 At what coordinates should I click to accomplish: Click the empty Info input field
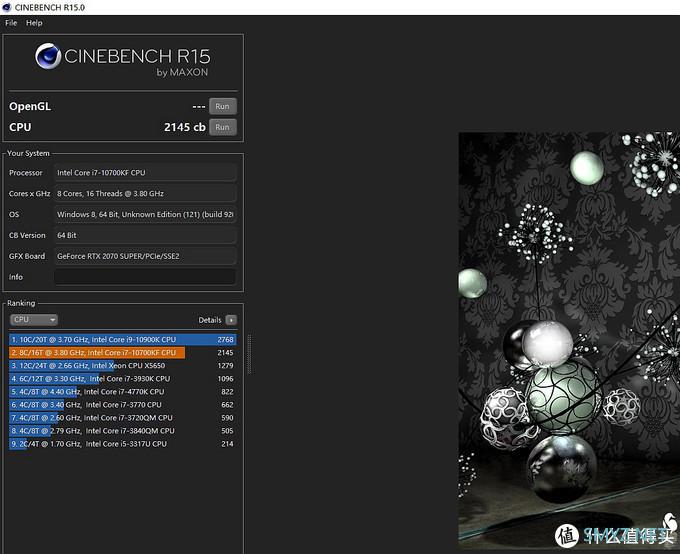coord(145,277)
